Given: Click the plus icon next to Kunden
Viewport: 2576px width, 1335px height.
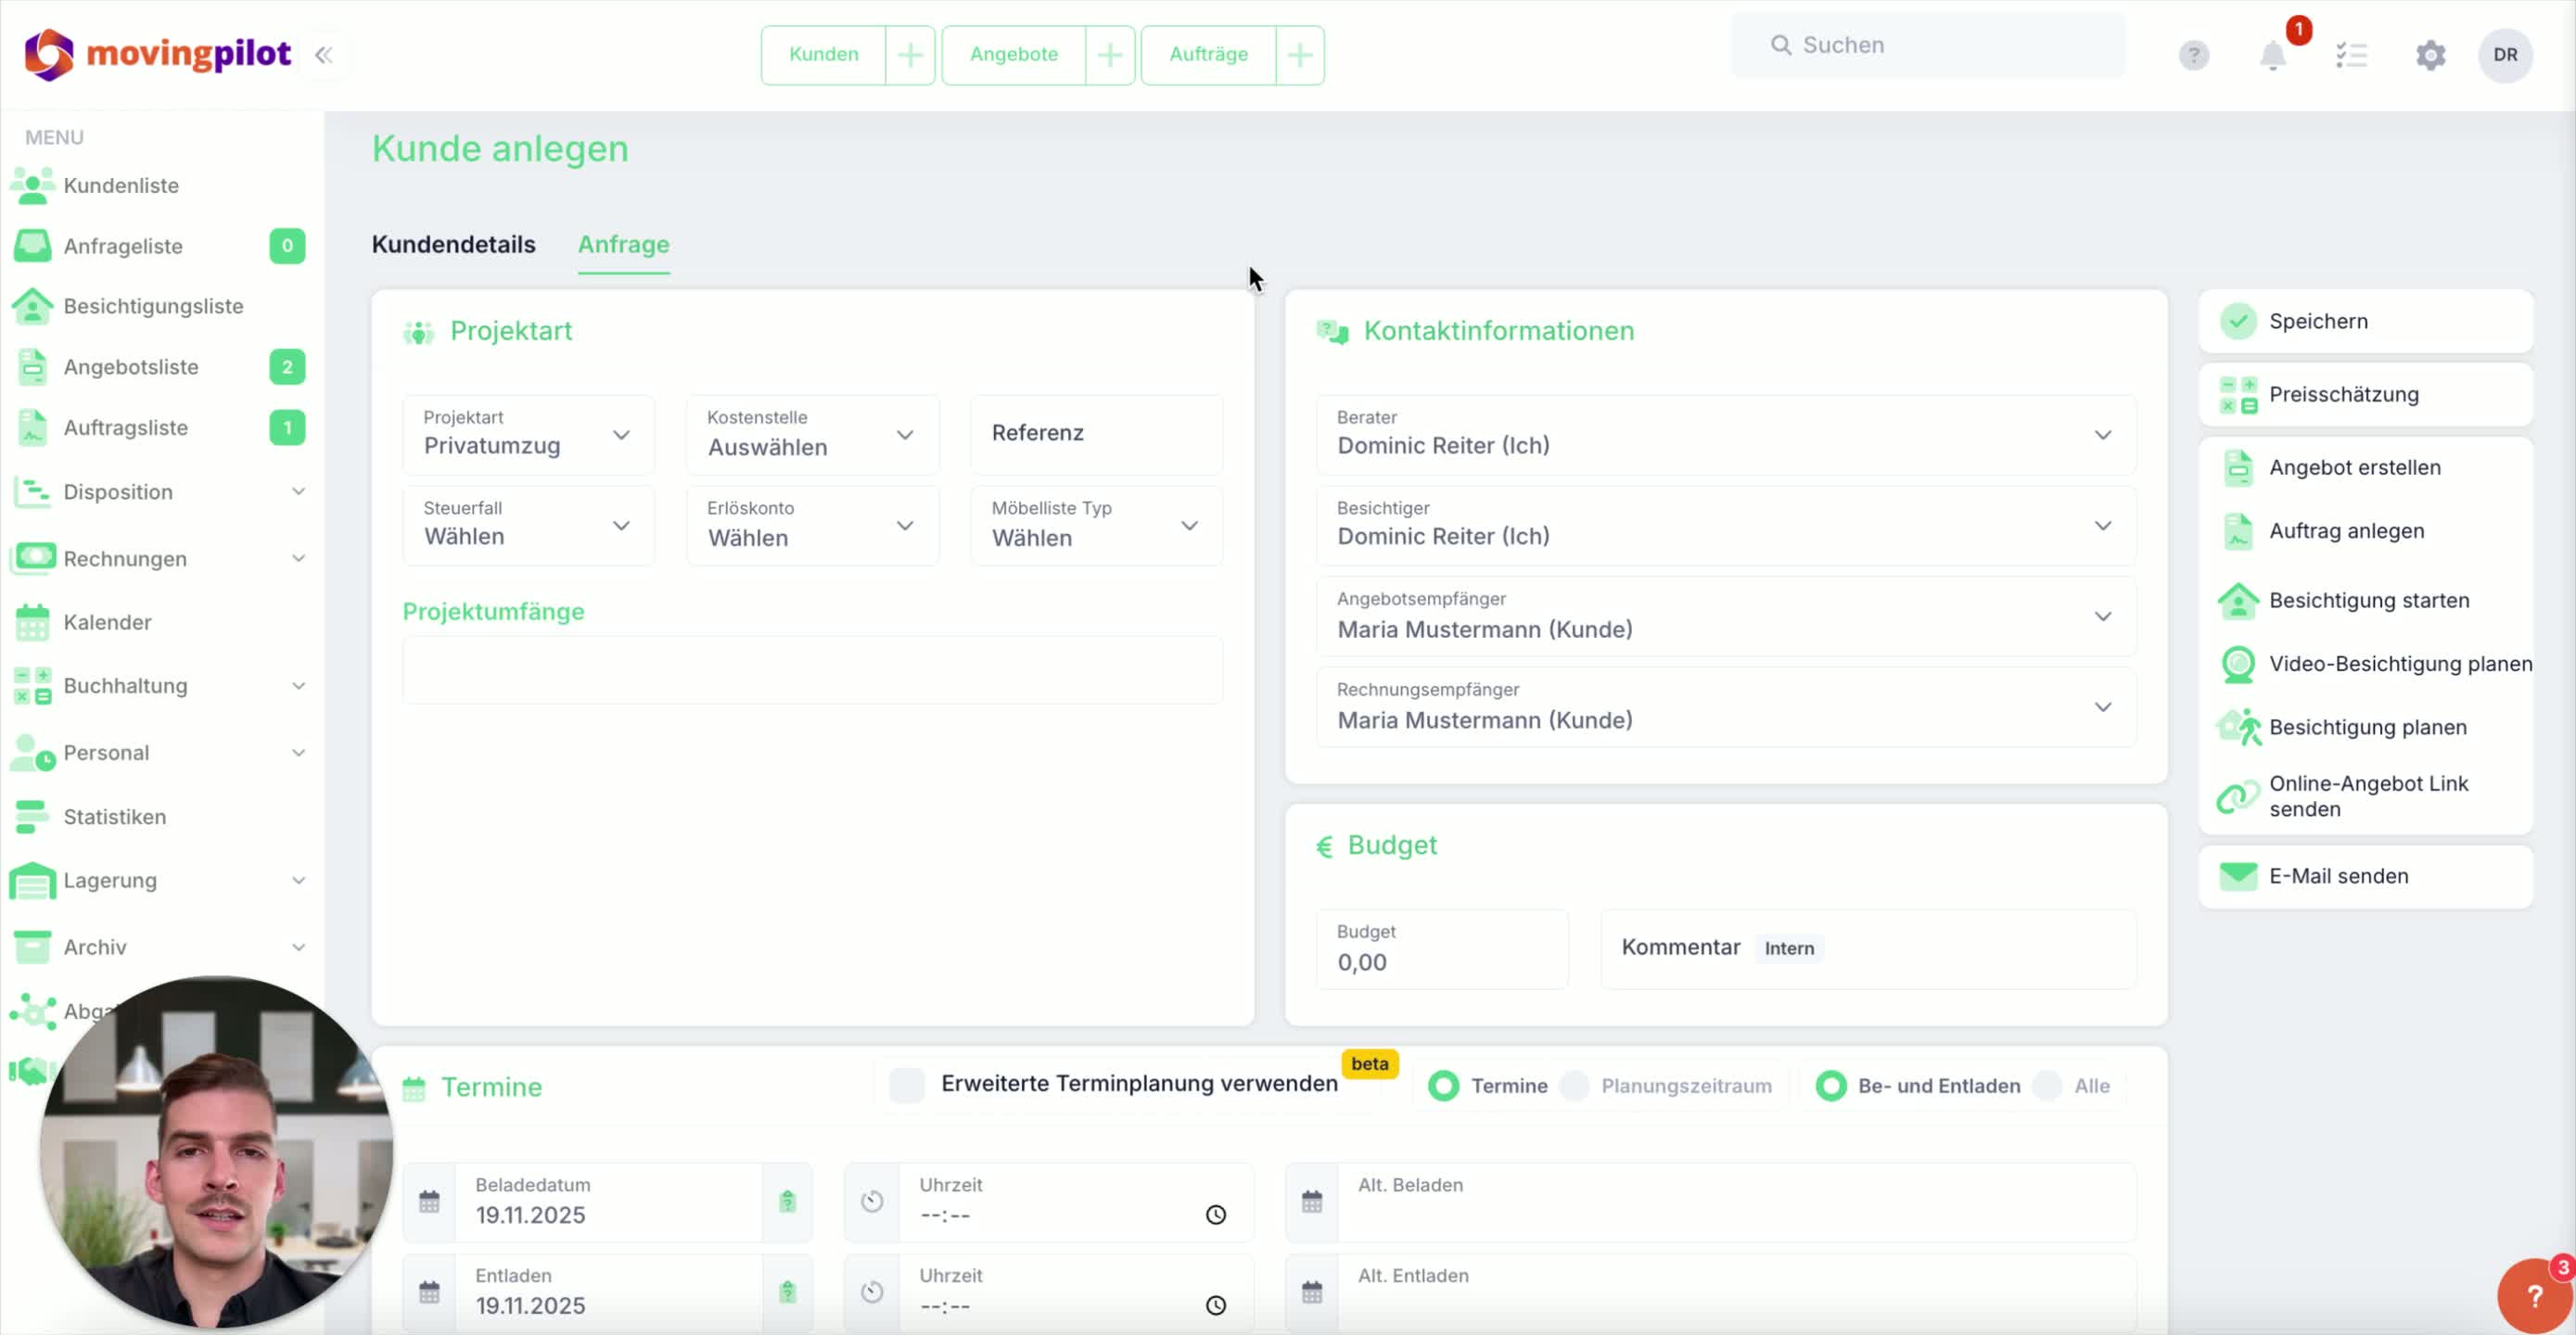Looking at the screenshot, I should tap(910, 55).
